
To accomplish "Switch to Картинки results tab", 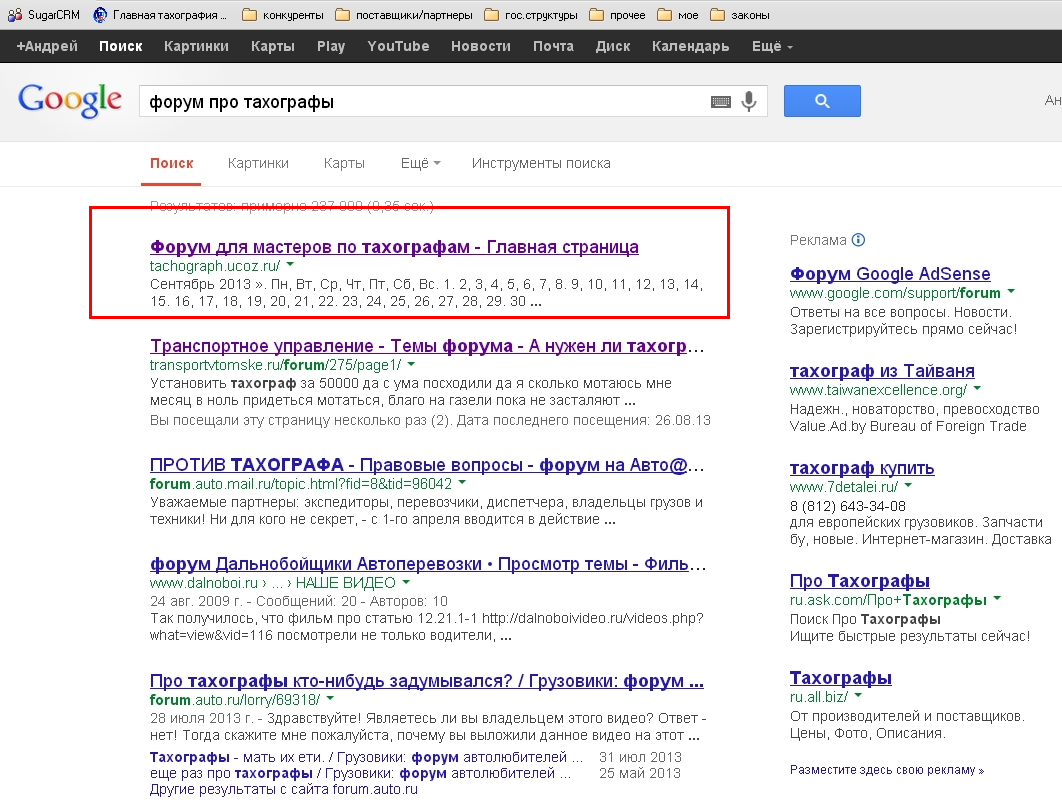I will (x=258, y=163).
